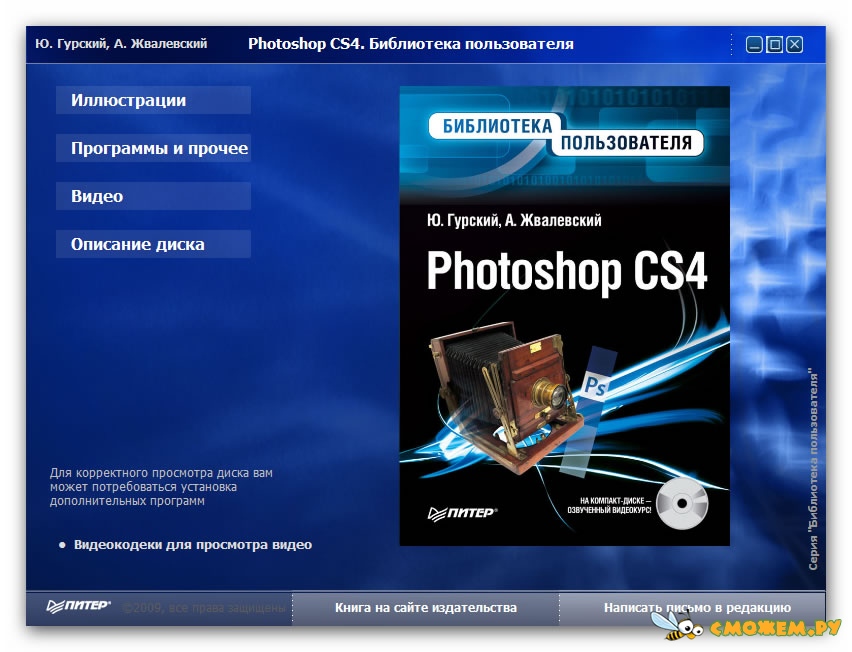Click the note Для корректного просмотра диска
This screenshot has height=652, width=852.
coord(161,487)
